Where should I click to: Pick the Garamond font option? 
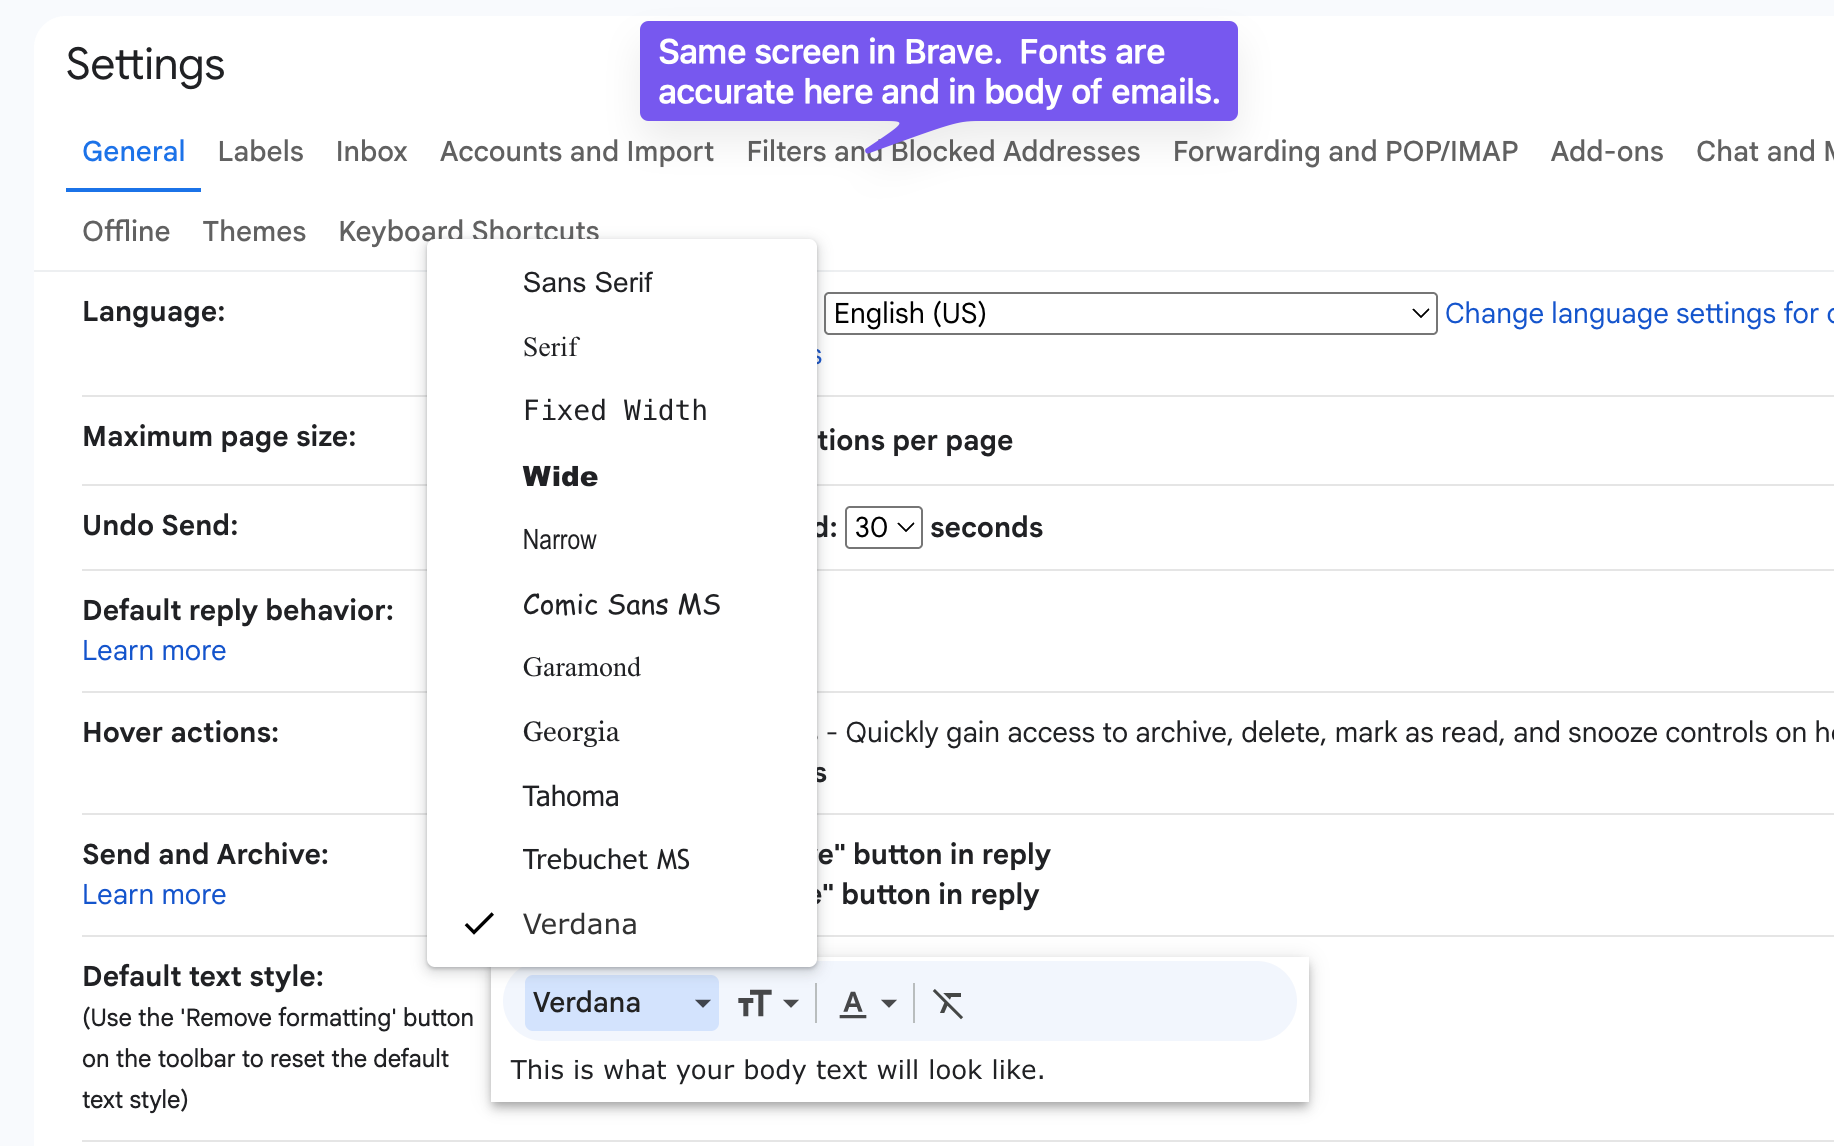tap(581, 668)
